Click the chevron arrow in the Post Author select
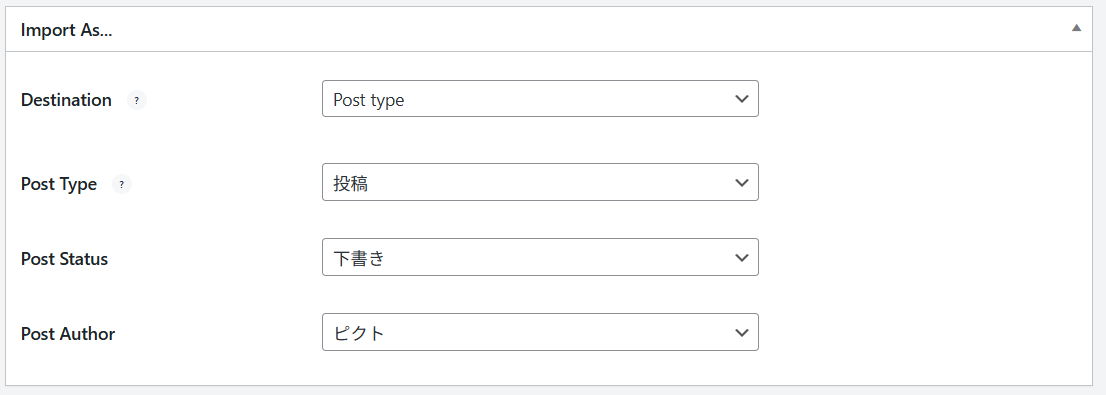Viewport: 1106px width, 395px height. [x=741, y=332]
